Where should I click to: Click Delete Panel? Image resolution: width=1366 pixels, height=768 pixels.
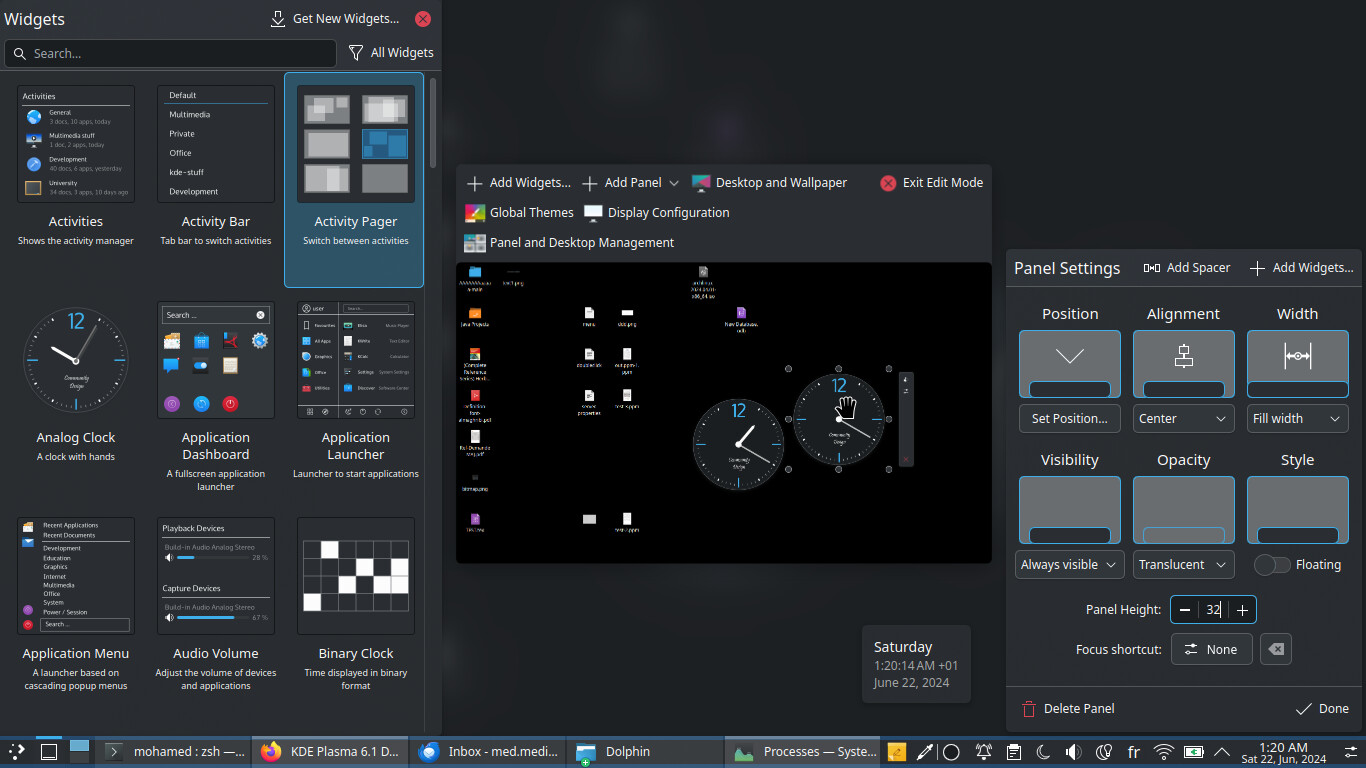coord(1068,709)
